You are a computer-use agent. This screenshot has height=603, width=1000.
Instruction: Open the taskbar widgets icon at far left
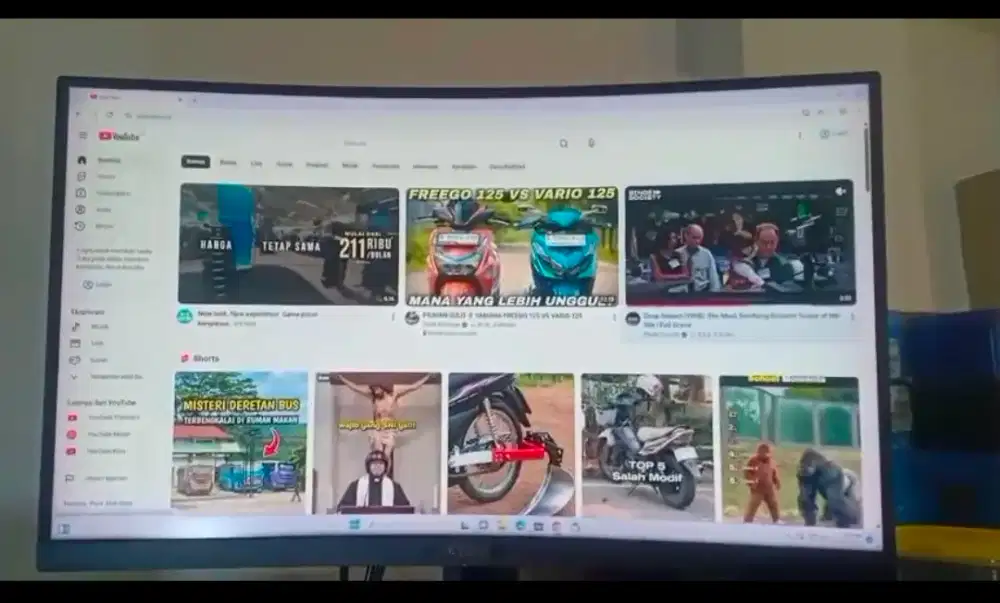(64, 529)
